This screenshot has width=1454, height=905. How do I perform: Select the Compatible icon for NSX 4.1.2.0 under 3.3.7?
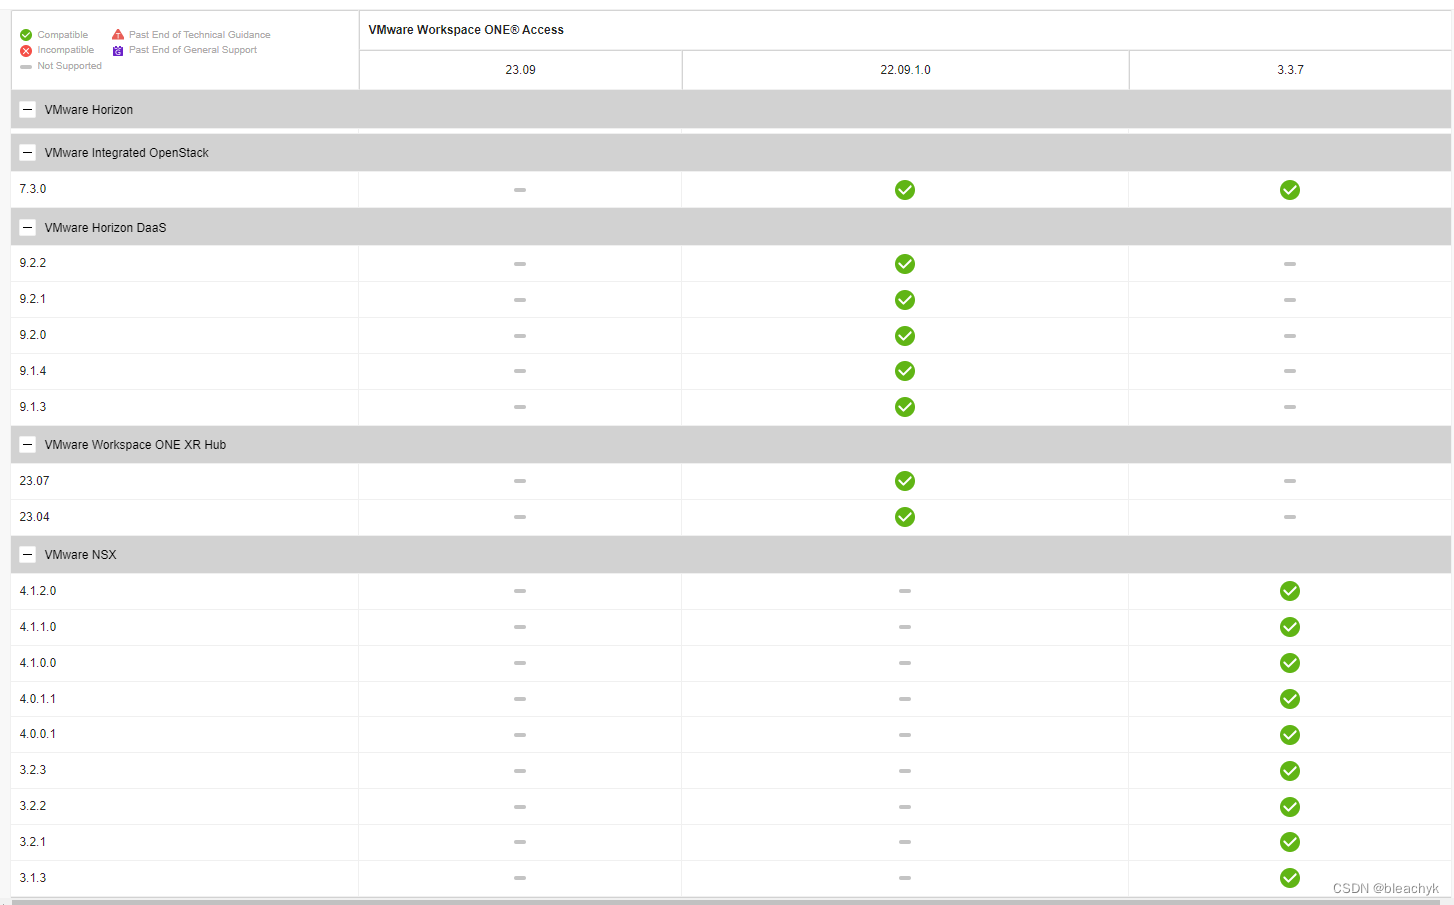(1289, 591)
